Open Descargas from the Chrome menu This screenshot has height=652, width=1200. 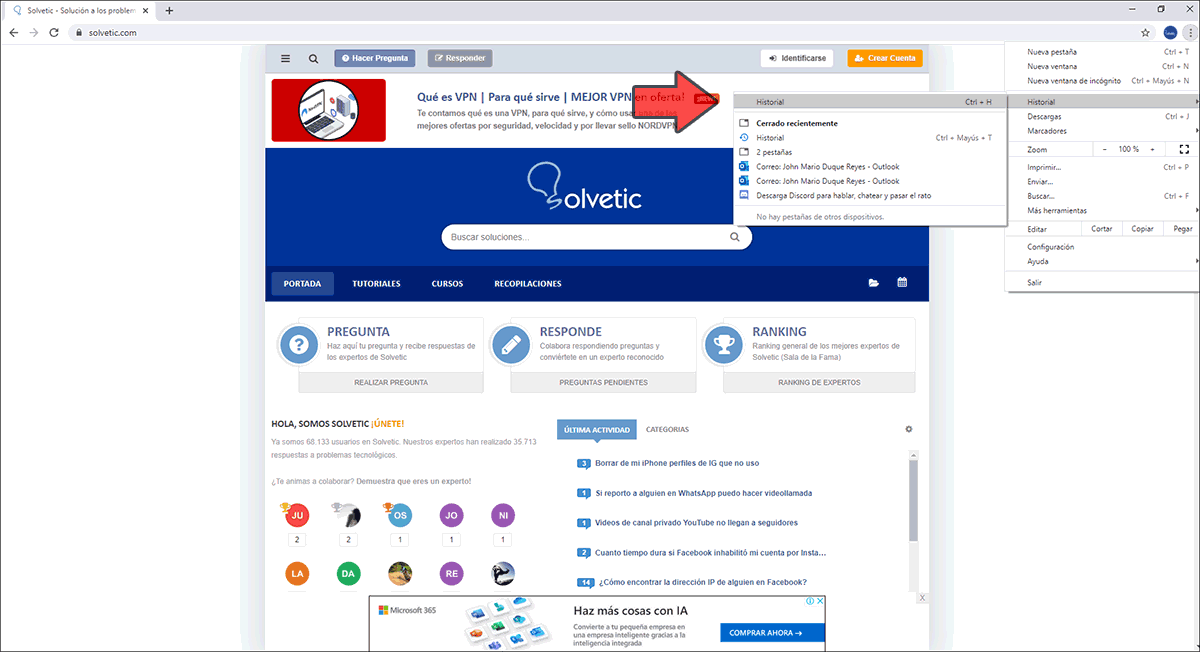tap(1102, 116)
